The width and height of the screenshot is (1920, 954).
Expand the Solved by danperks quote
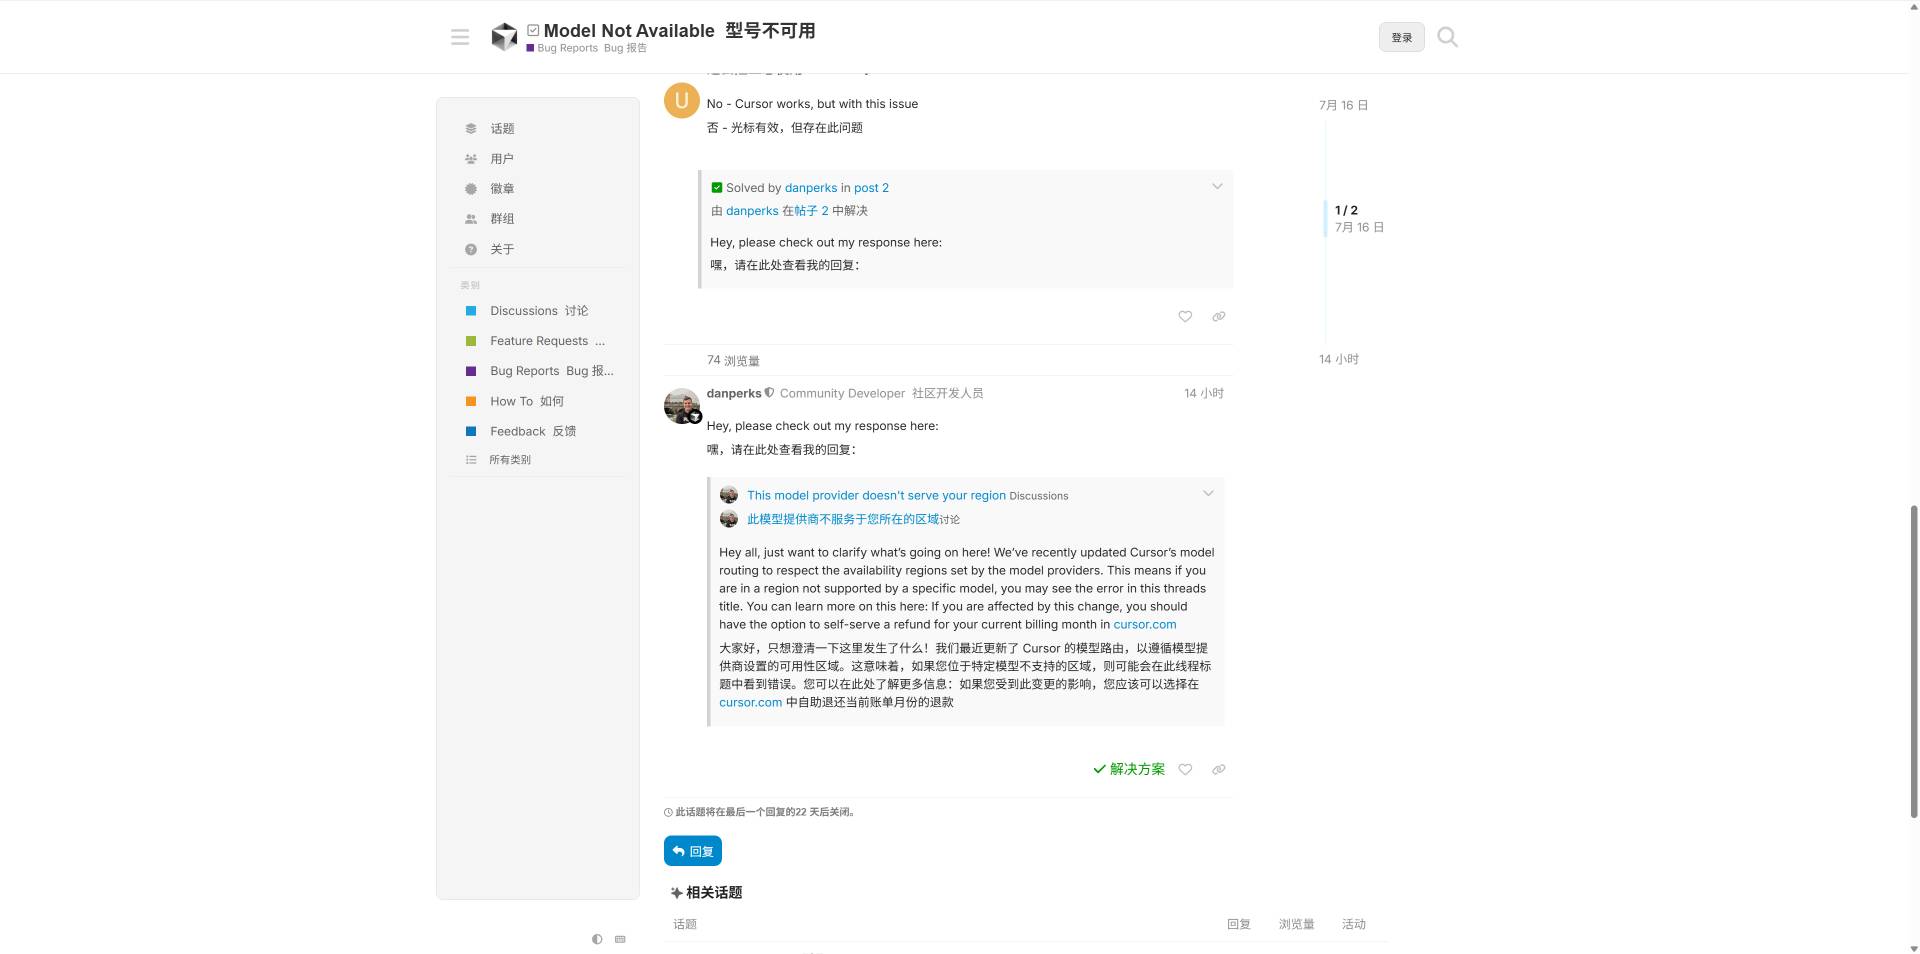(1217, 186)
